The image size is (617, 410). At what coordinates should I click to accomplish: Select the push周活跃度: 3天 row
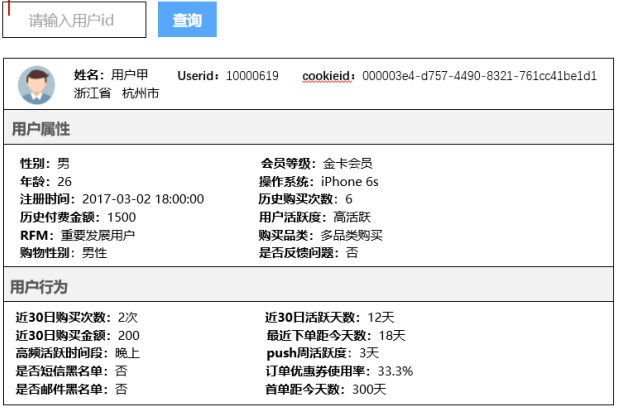(x=323, y=353)
